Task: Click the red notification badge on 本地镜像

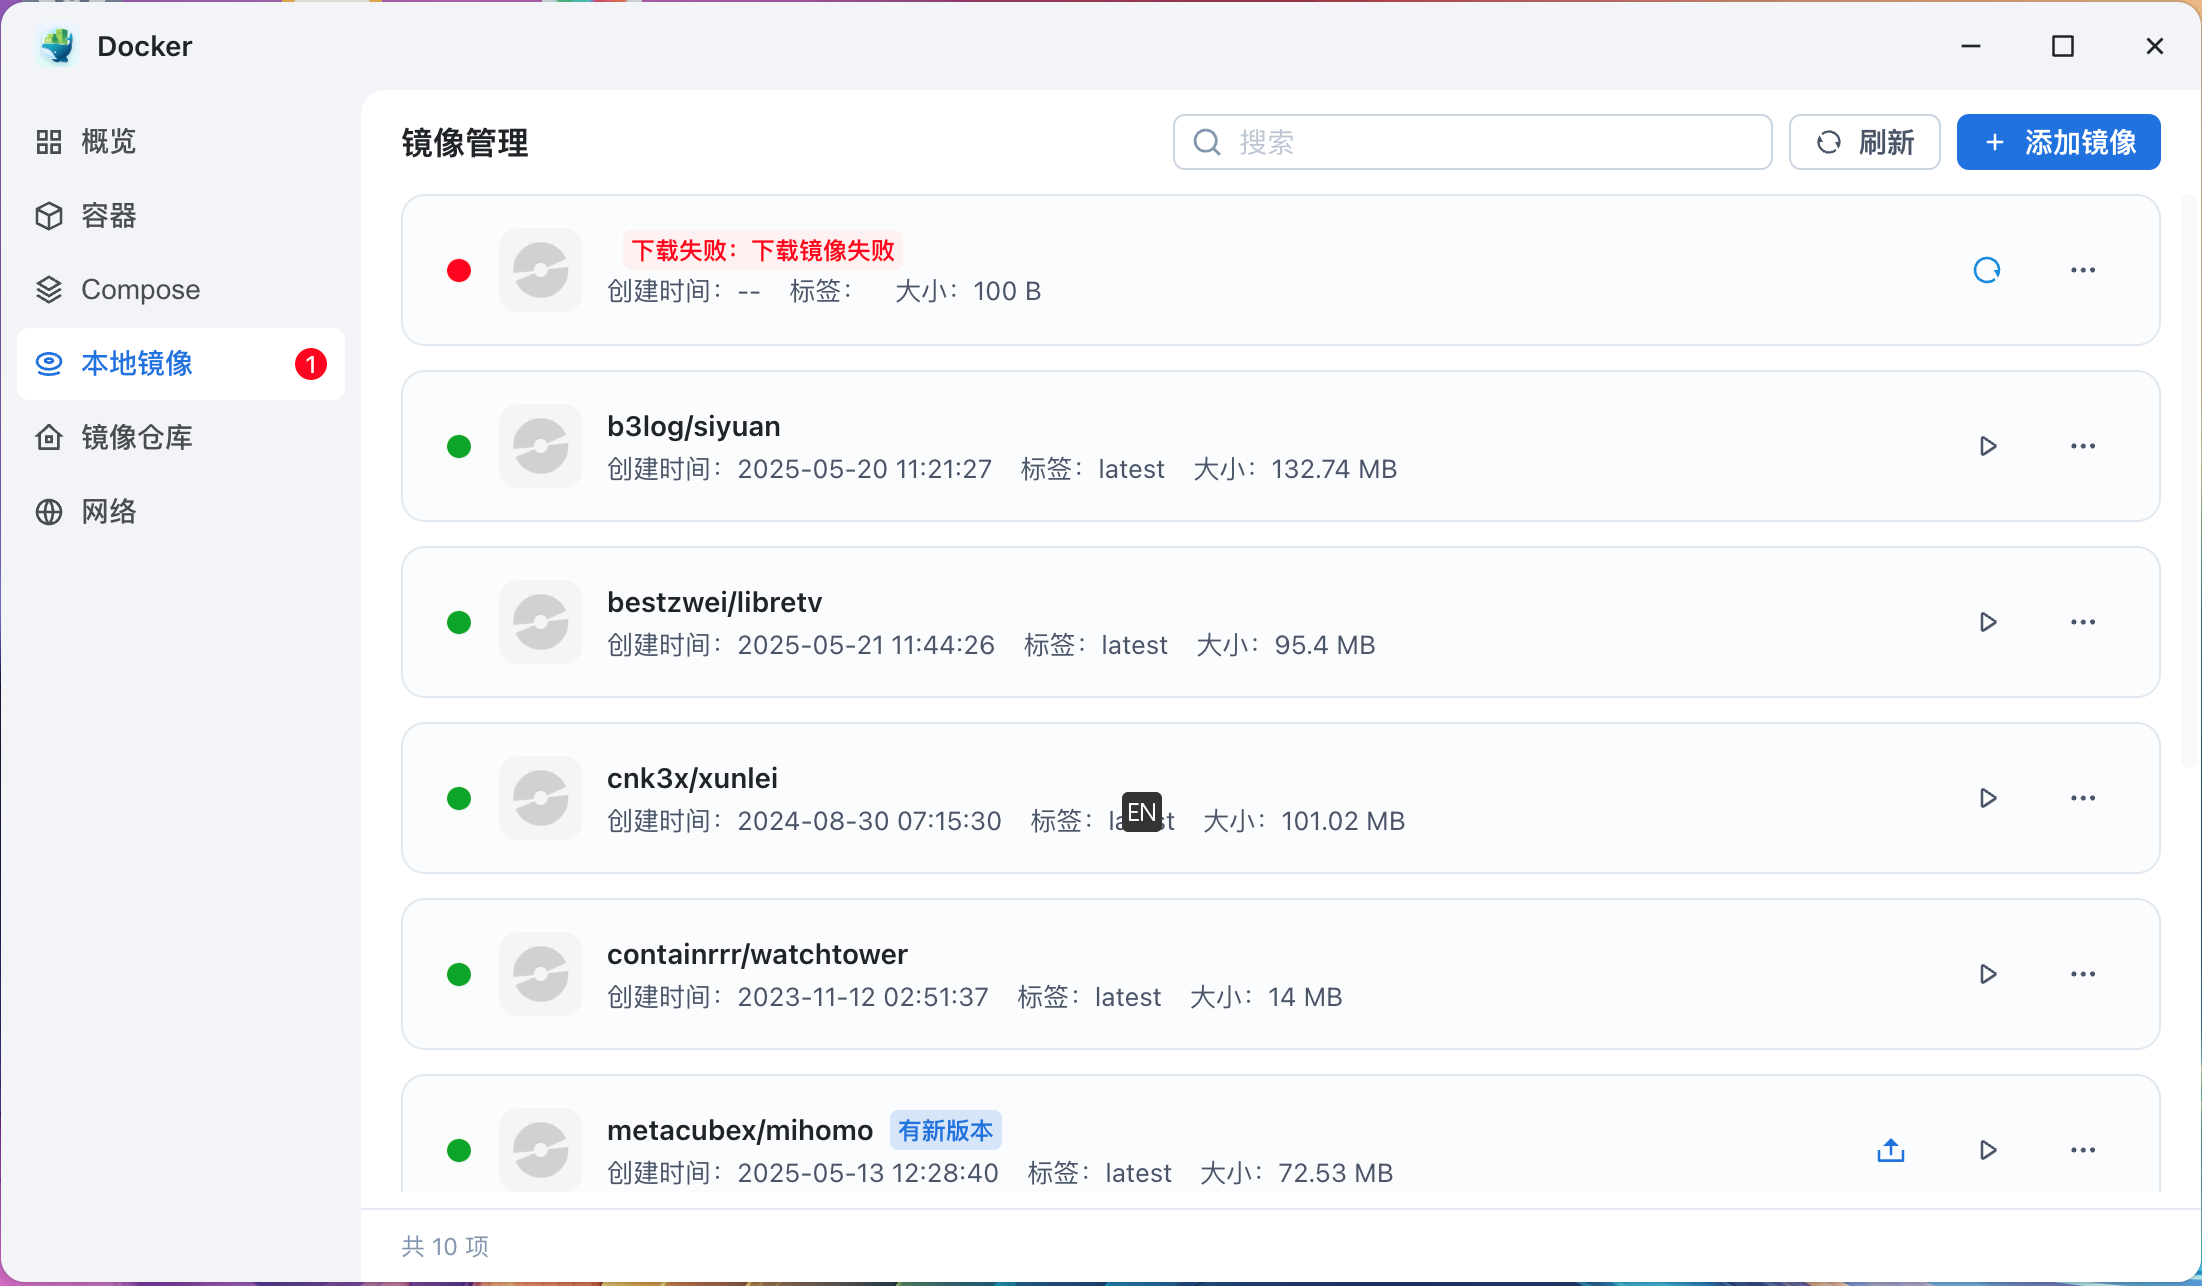Action: pyautogui.click(x=311, y=364)
